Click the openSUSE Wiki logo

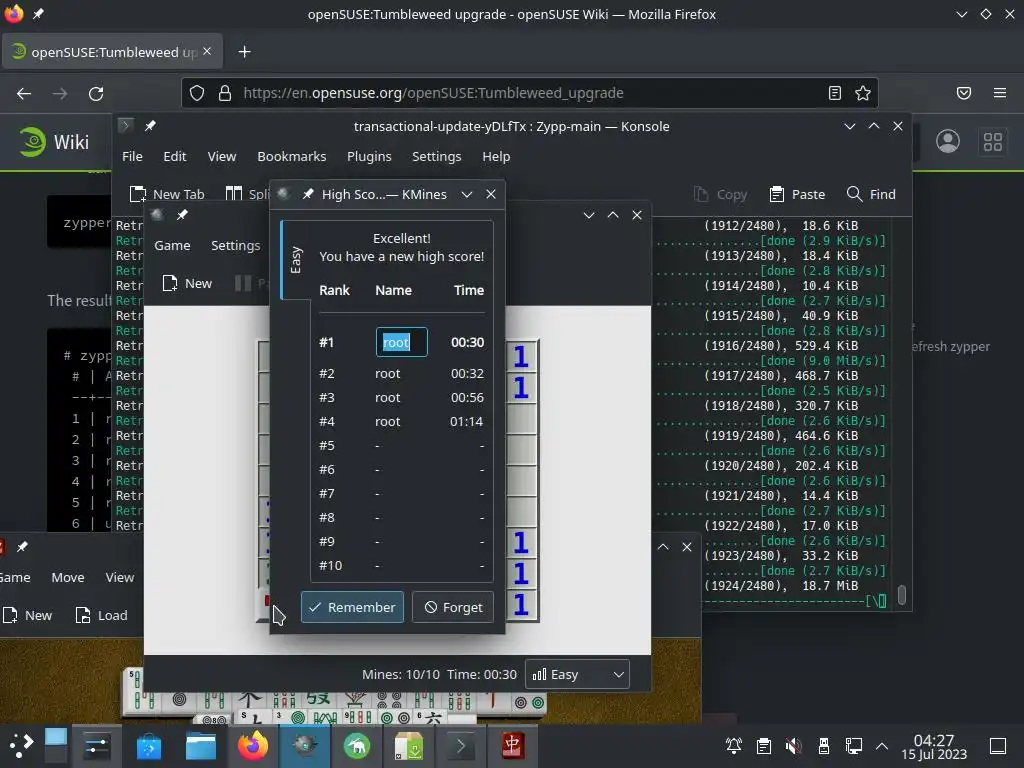click(54, 142)
